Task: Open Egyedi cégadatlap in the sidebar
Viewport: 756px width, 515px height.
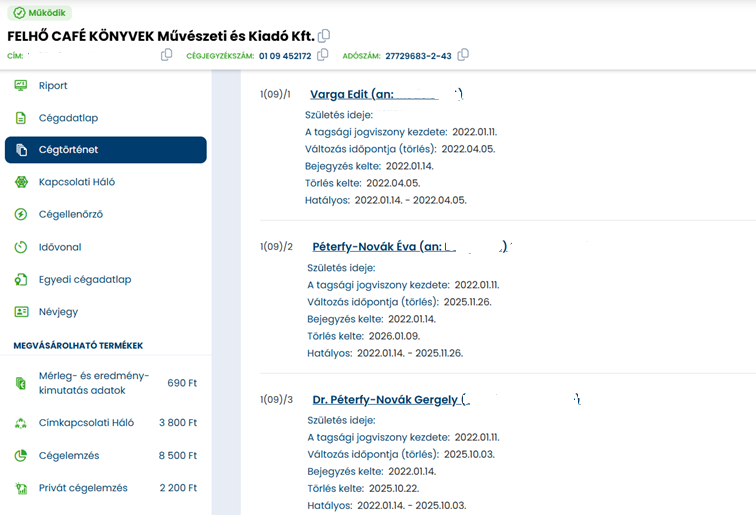Action: click(85, 280)
